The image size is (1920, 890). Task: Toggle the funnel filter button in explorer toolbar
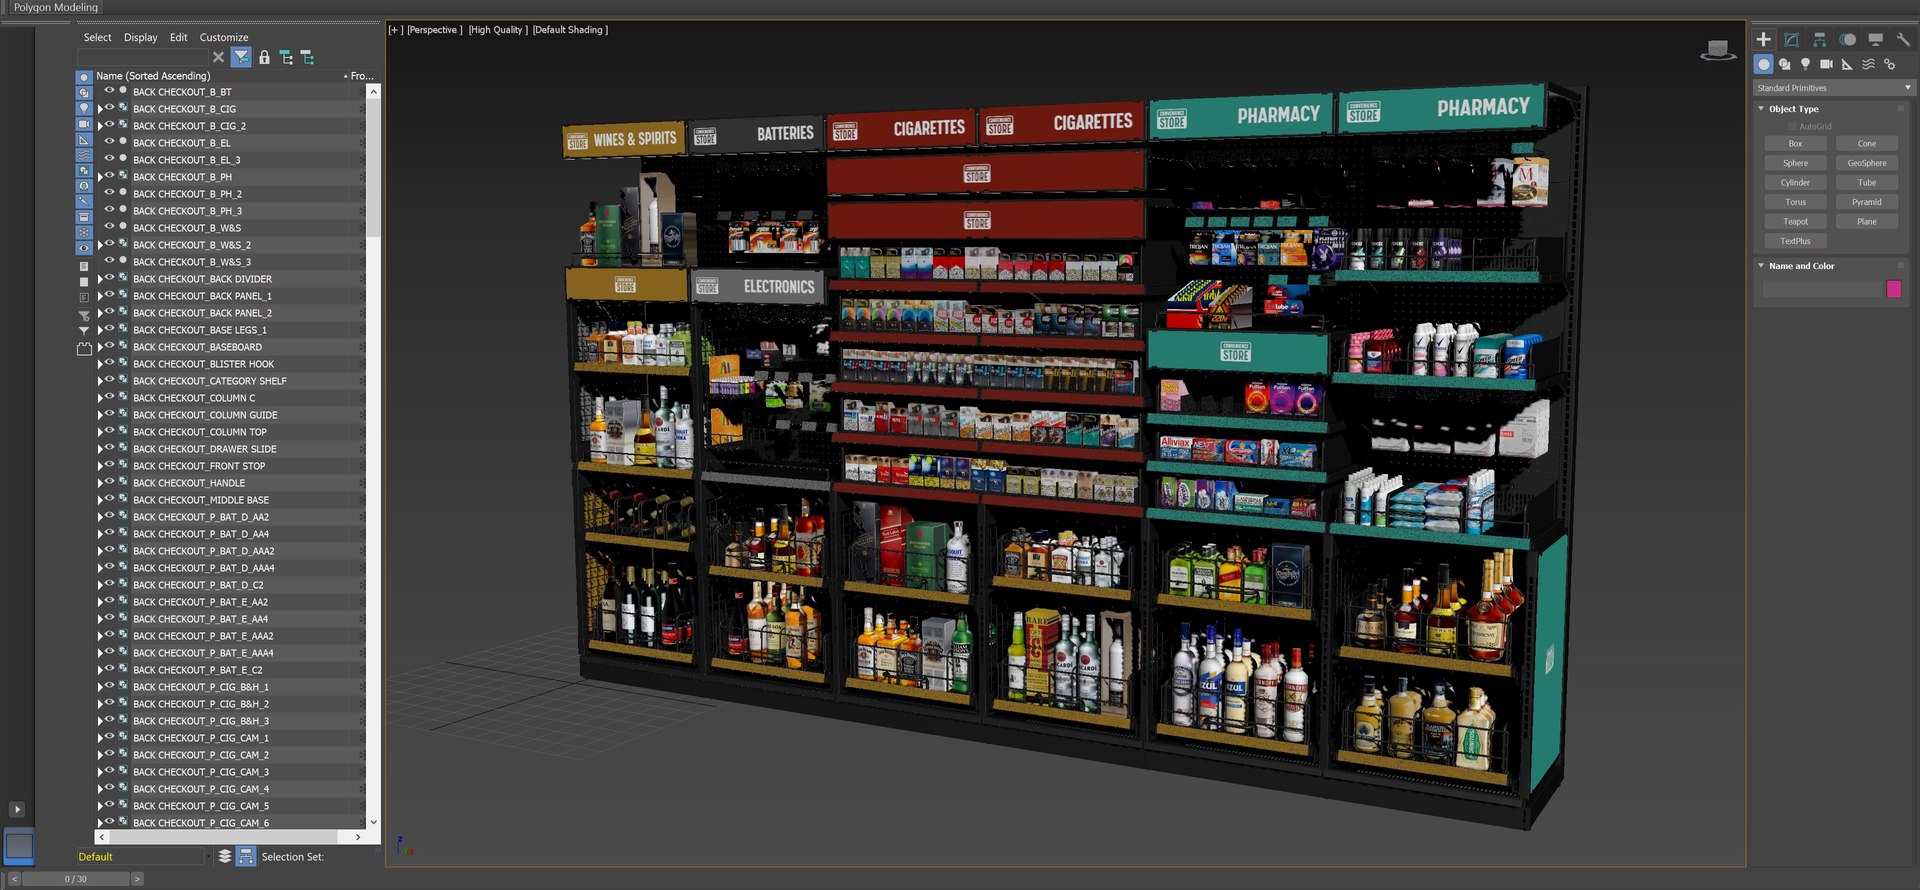(241, 57)
